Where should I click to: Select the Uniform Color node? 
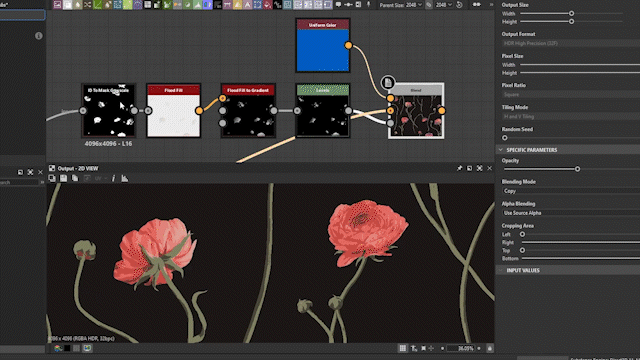[322, 45]
